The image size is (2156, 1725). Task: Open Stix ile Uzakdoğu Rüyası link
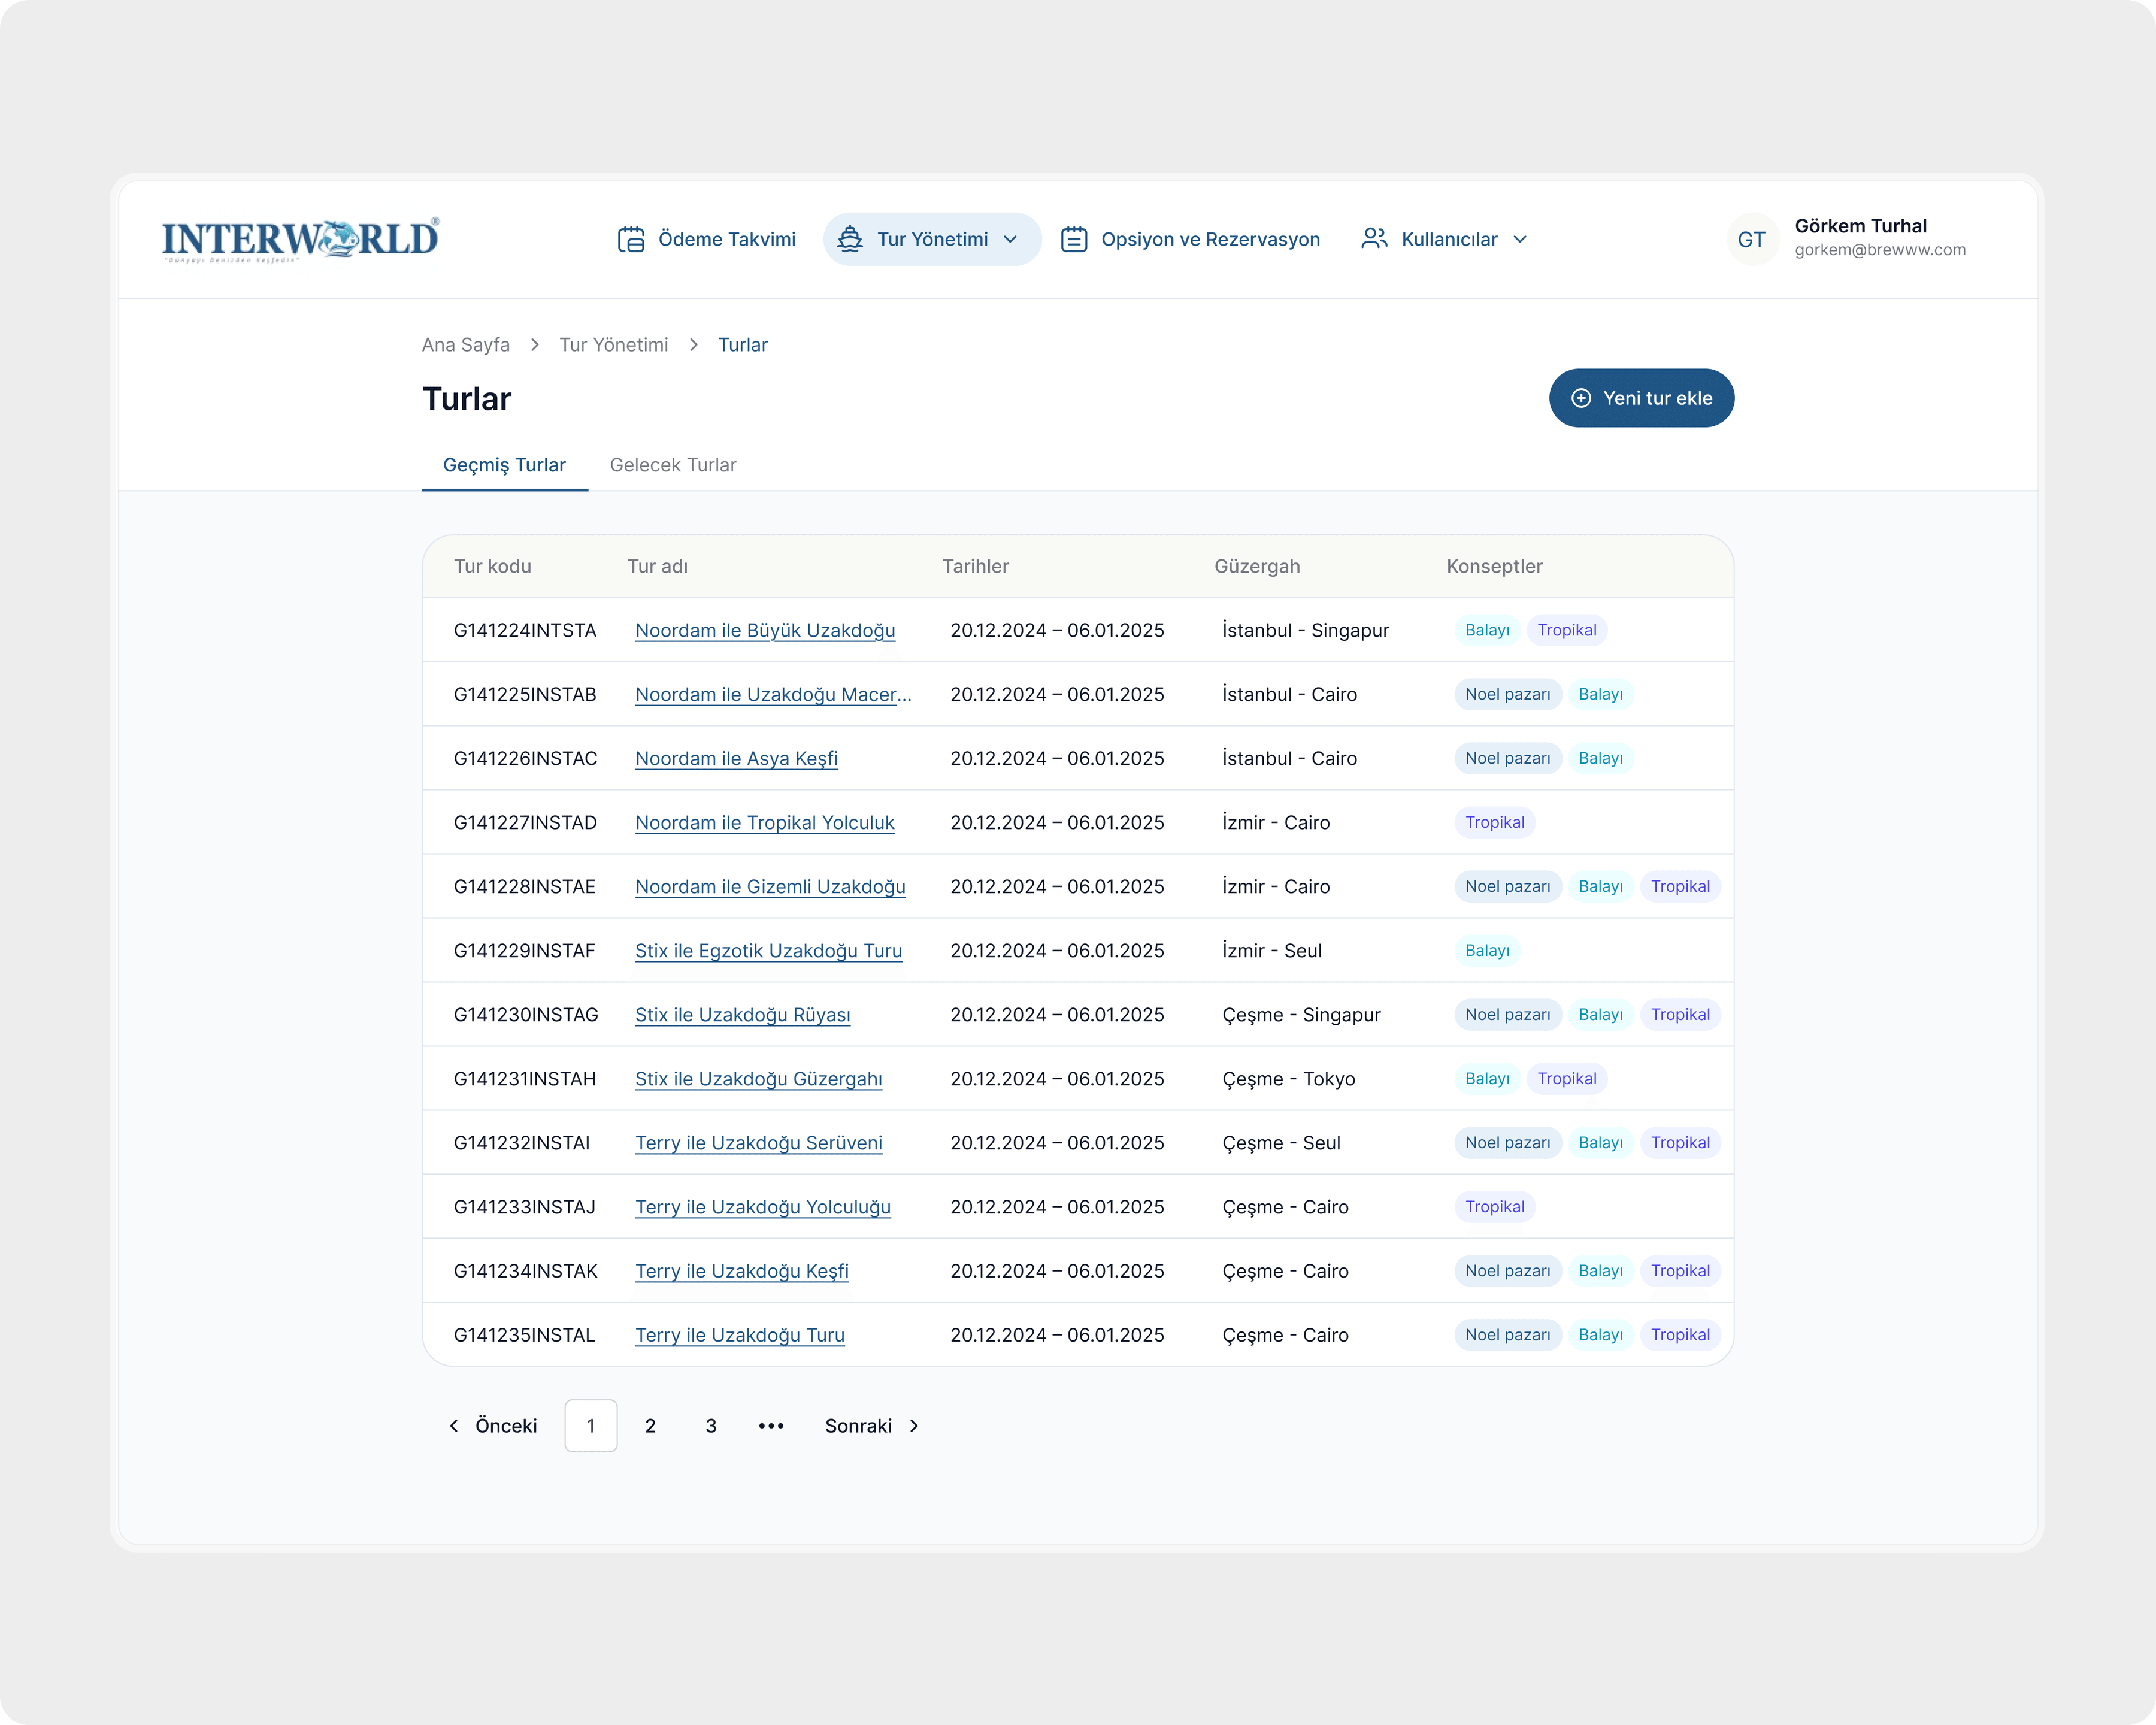743,1015
